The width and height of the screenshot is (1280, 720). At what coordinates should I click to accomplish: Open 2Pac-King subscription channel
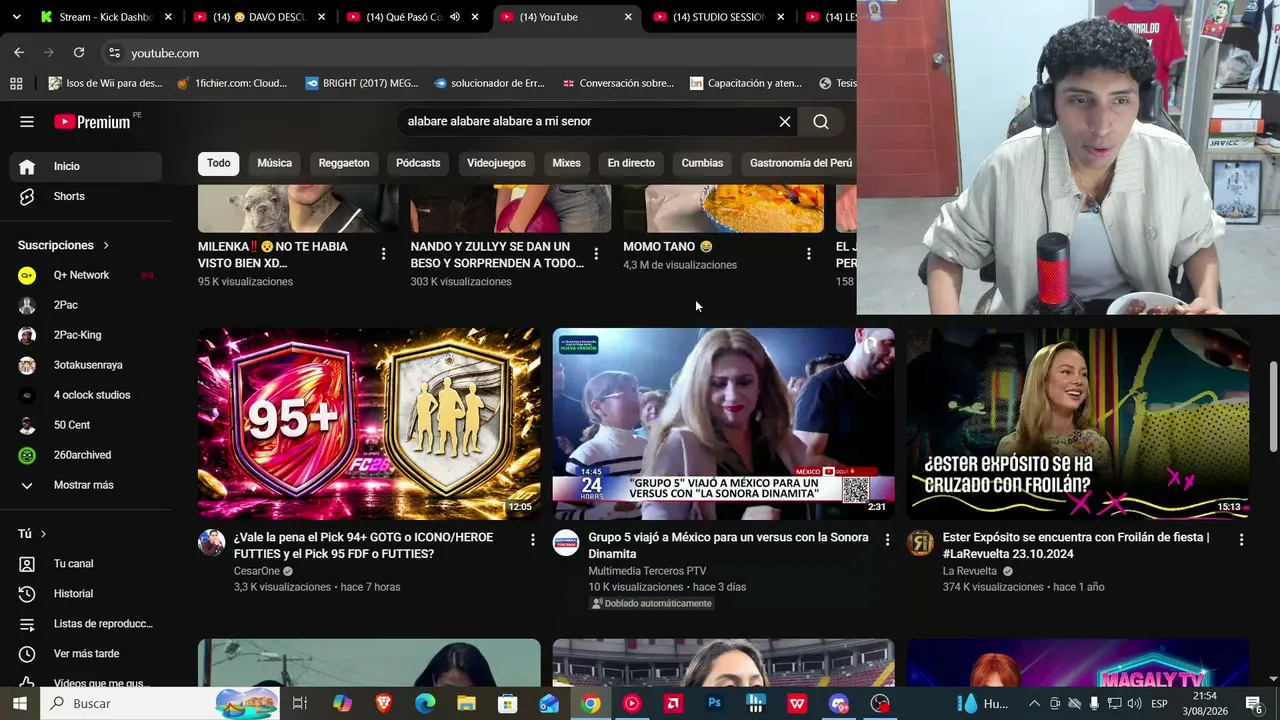tap(85, 335)
